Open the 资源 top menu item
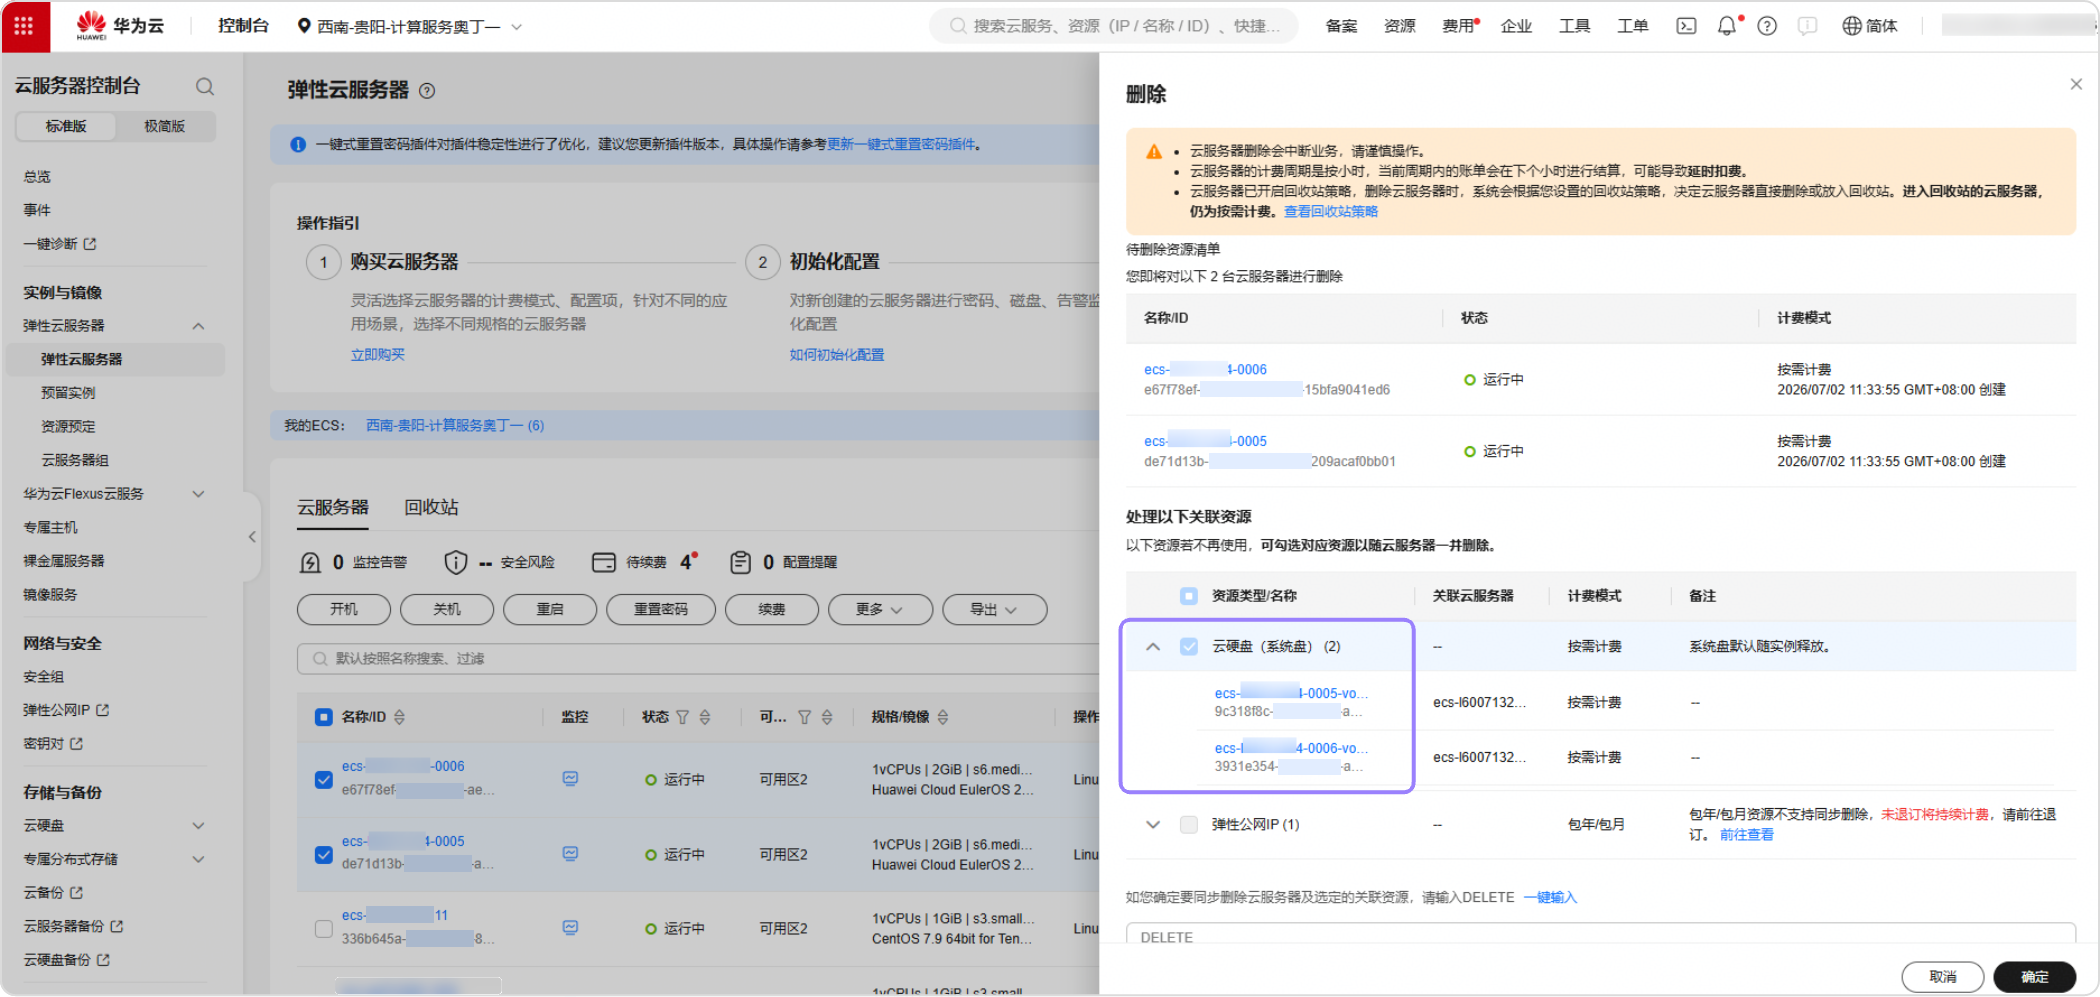This screenshot has height=997, width=2100. coord(1400,26)
